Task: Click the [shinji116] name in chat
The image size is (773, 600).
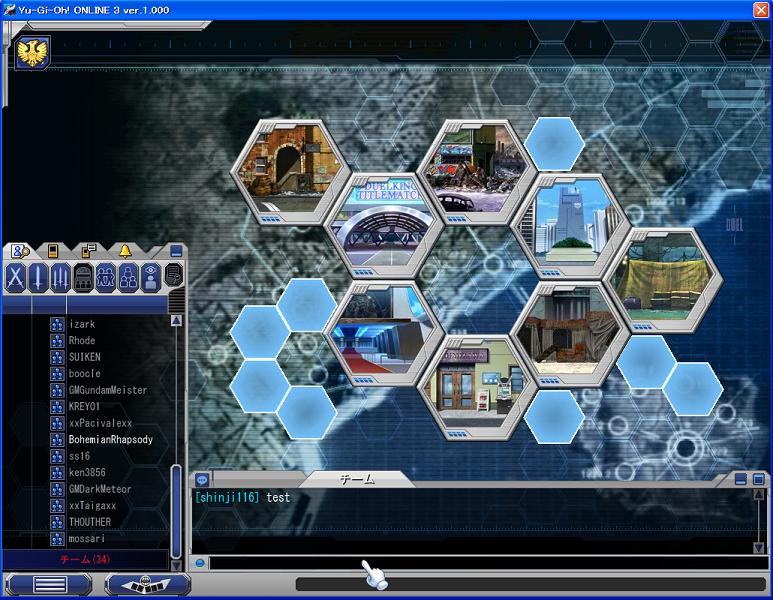Action: coord(227,497)
